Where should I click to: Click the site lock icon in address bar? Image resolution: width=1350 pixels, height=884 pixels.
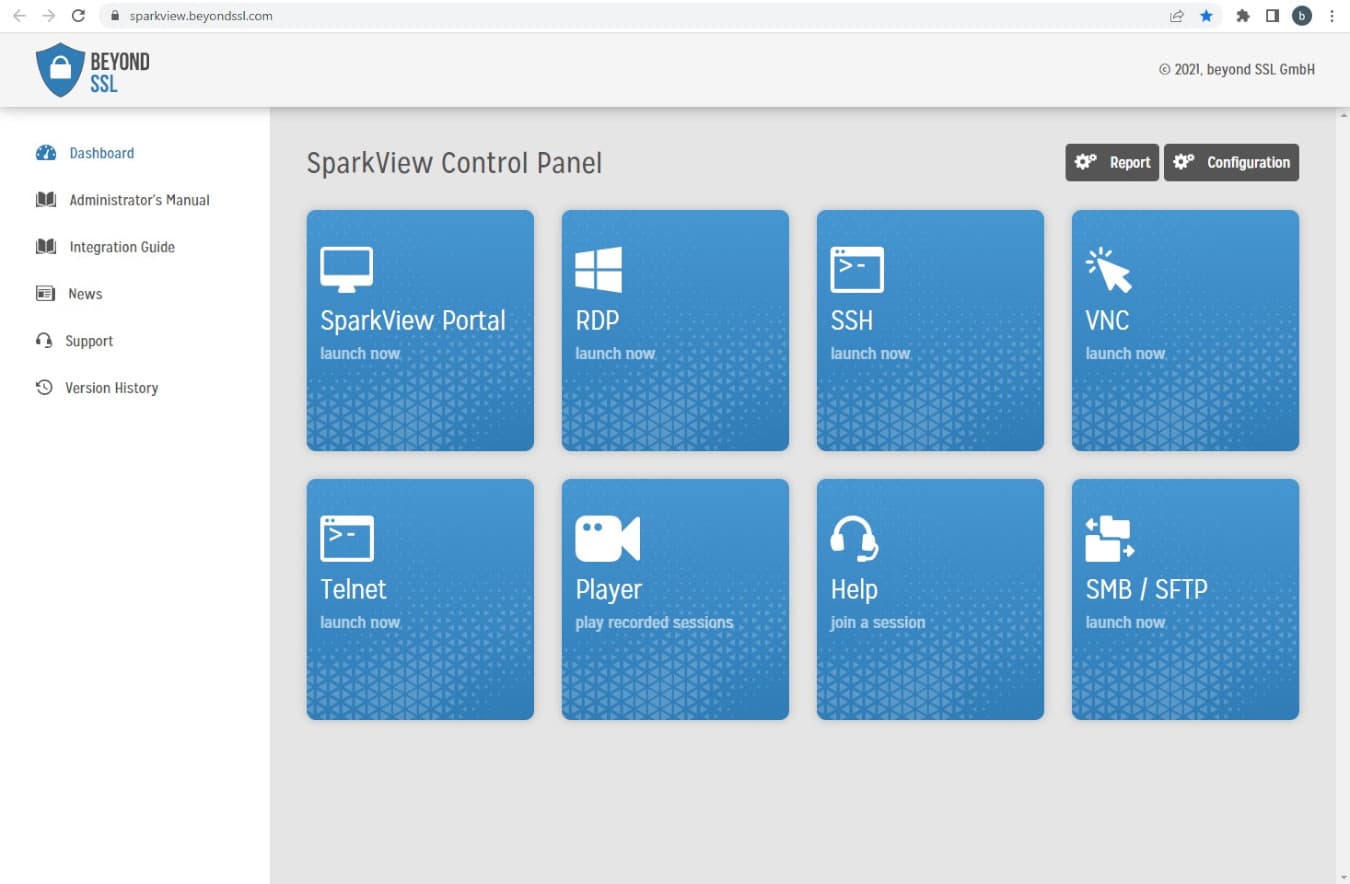coord(115,16)
